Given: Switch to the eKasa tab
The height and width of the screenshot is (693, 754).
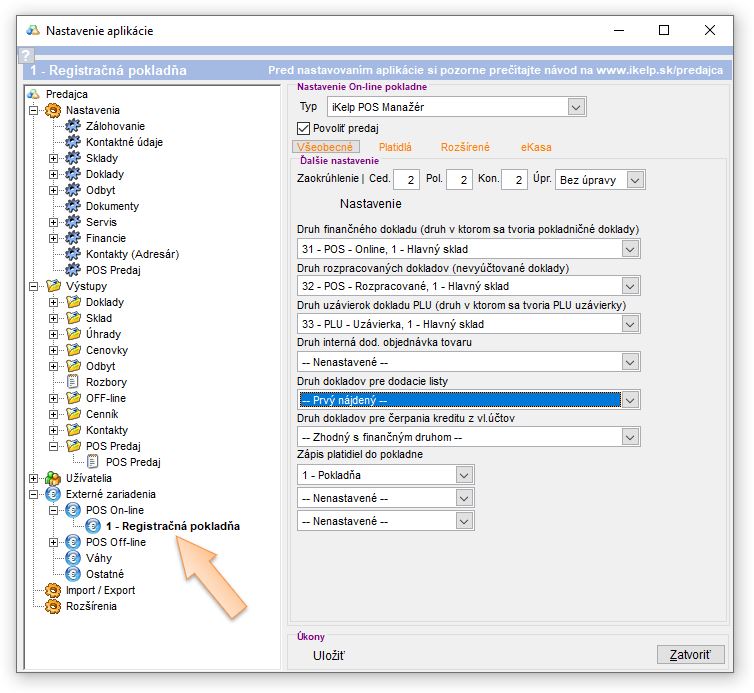Looking at the screenshot, I should click(536, 147).
